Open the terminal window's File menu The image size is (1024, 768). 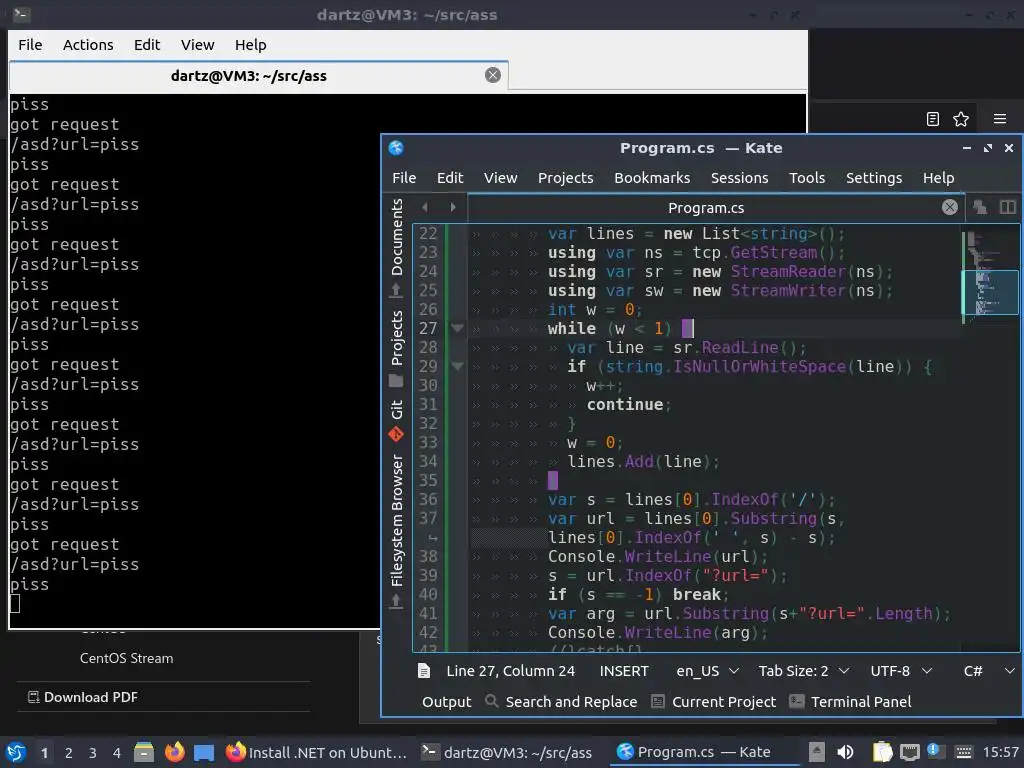coord(30,44)
